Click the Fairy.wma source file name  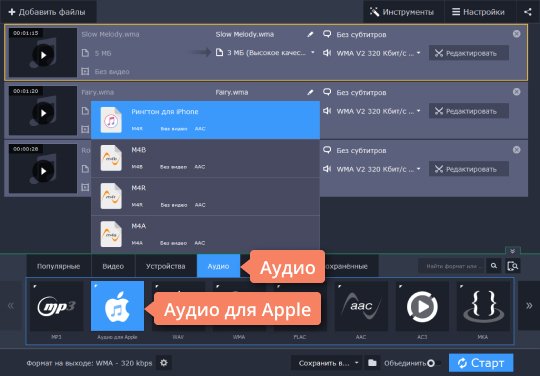click(98, 92)
